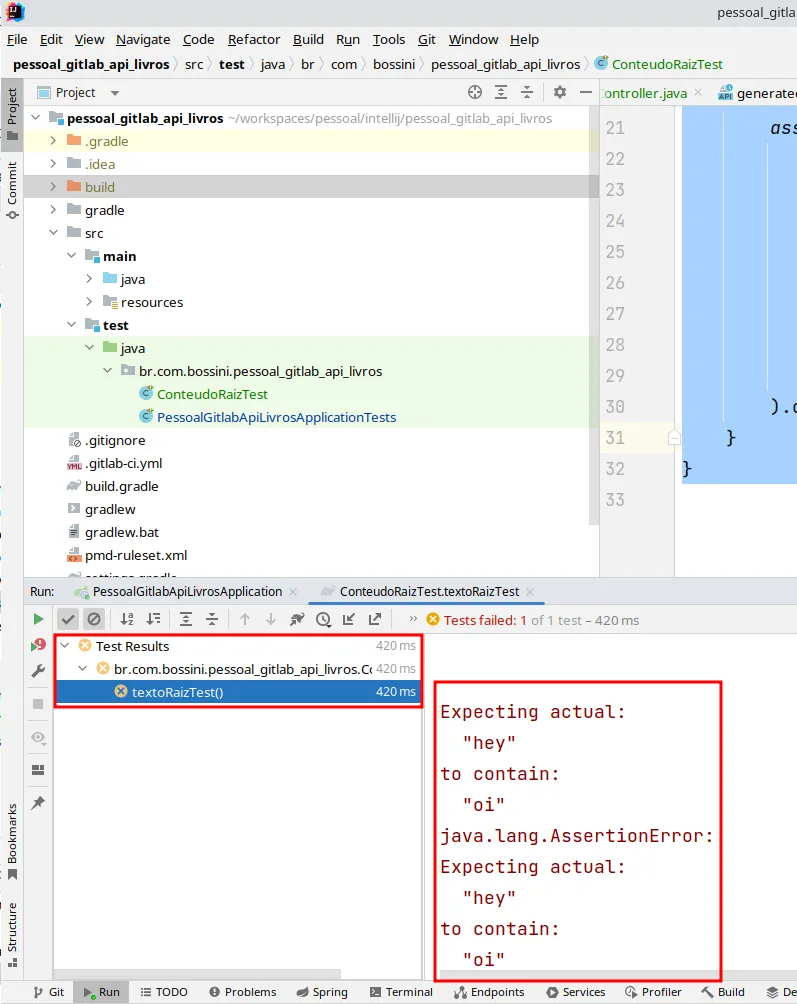797x1004 pixels.
Task: Rerun tests with green play button
Action: (x=38, y=619)
